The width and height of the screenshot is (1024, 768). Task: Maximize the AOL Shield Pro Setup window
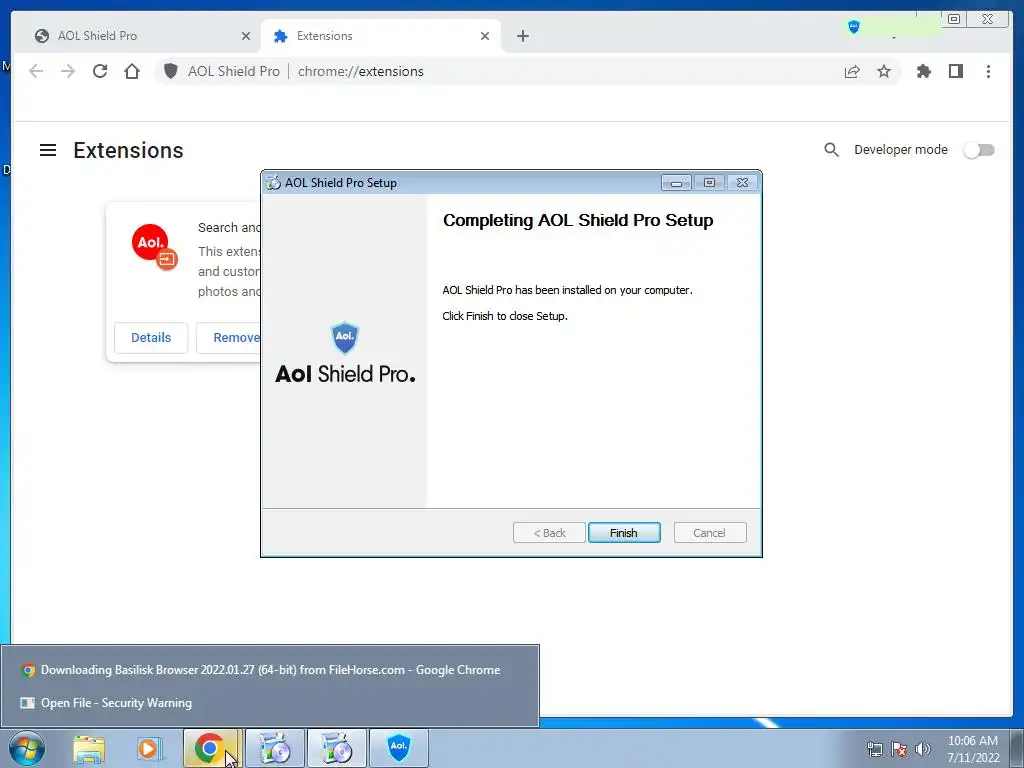(709, 183)
